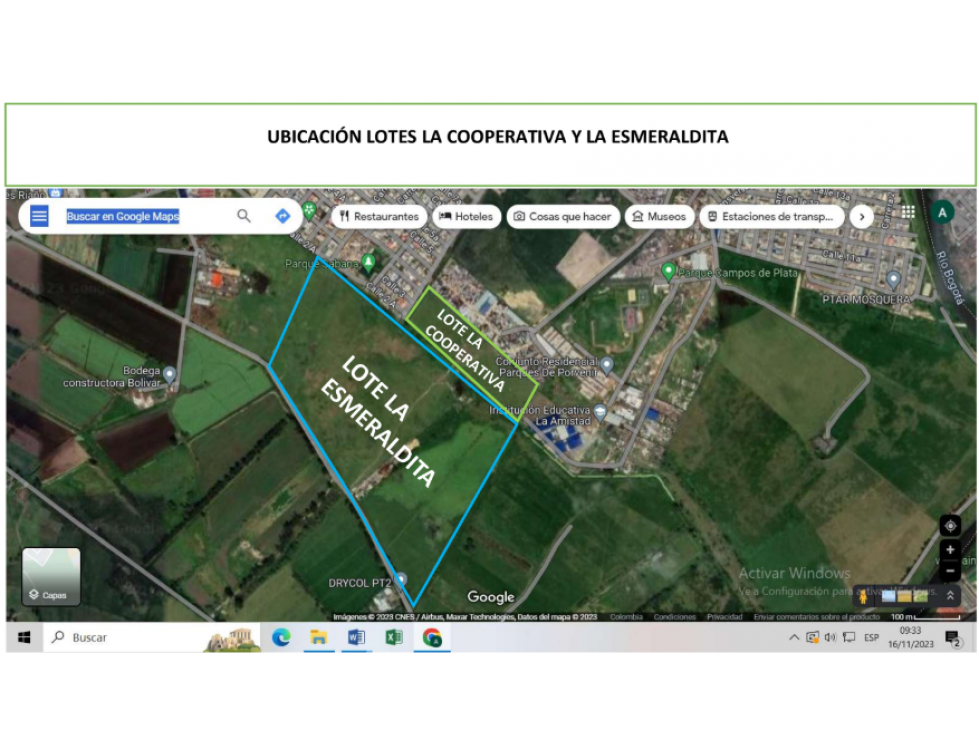Switch to Chrome on the taskbar

[432, 637]
